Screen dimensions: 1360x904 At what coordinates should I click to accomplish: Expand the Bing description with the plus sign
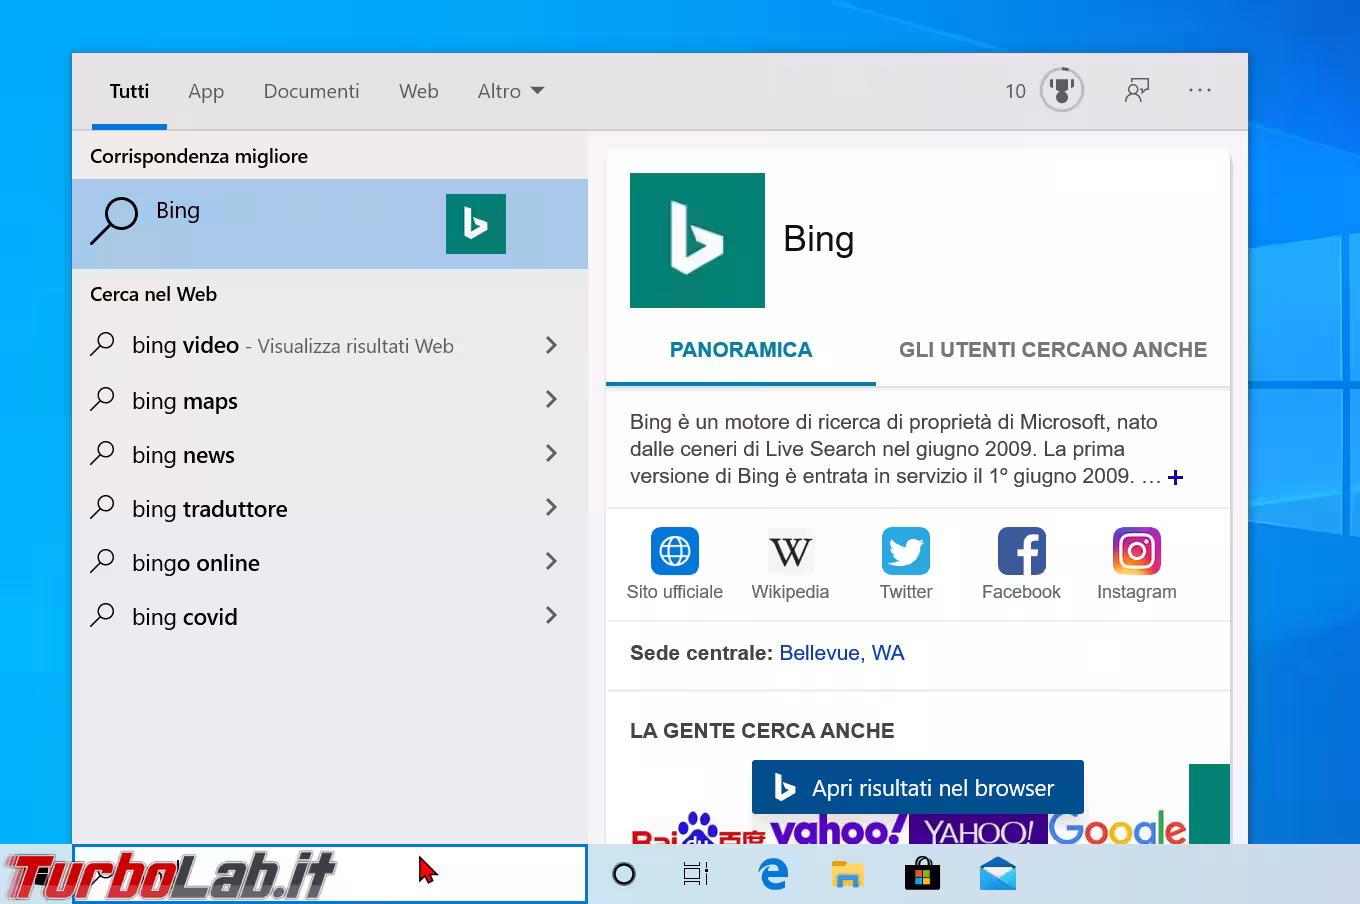click(1175, 478)
